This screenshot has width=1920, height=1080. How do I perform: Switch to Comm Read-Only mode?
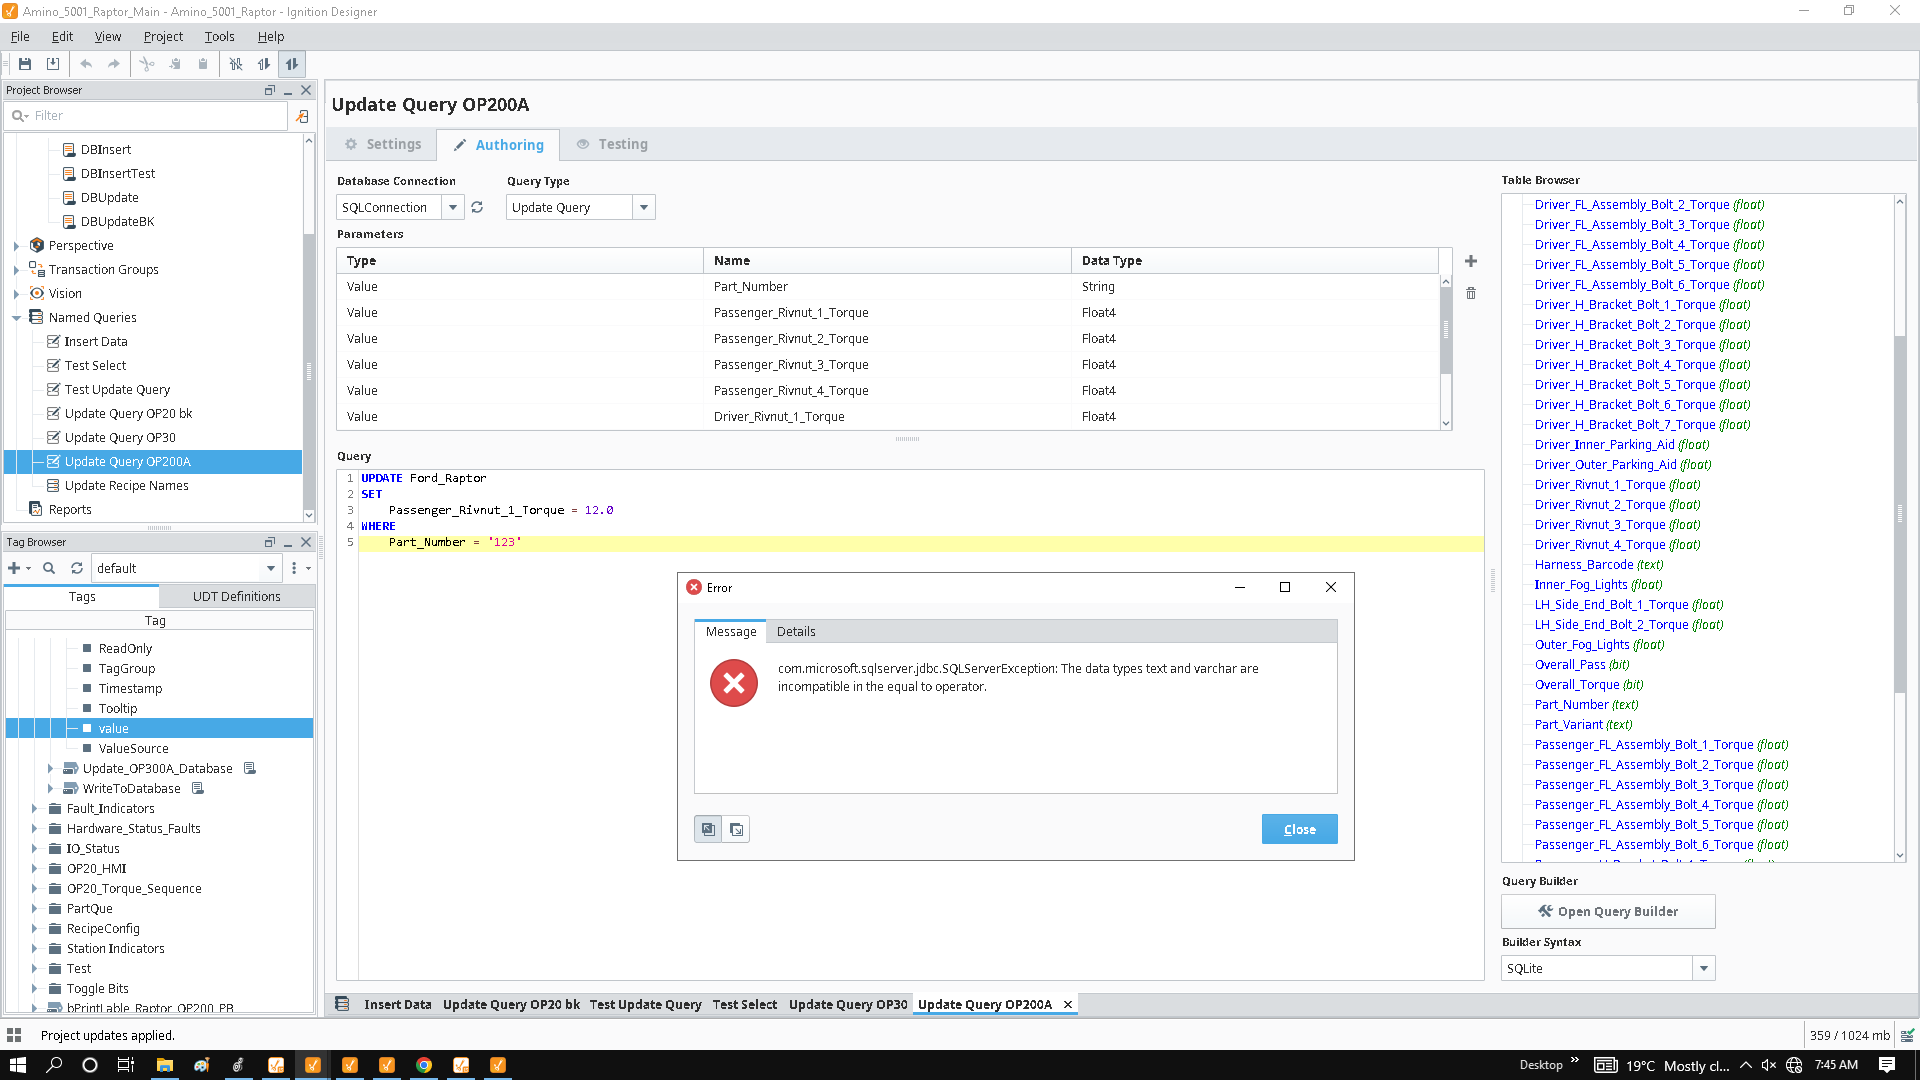(x=264, y=64)
